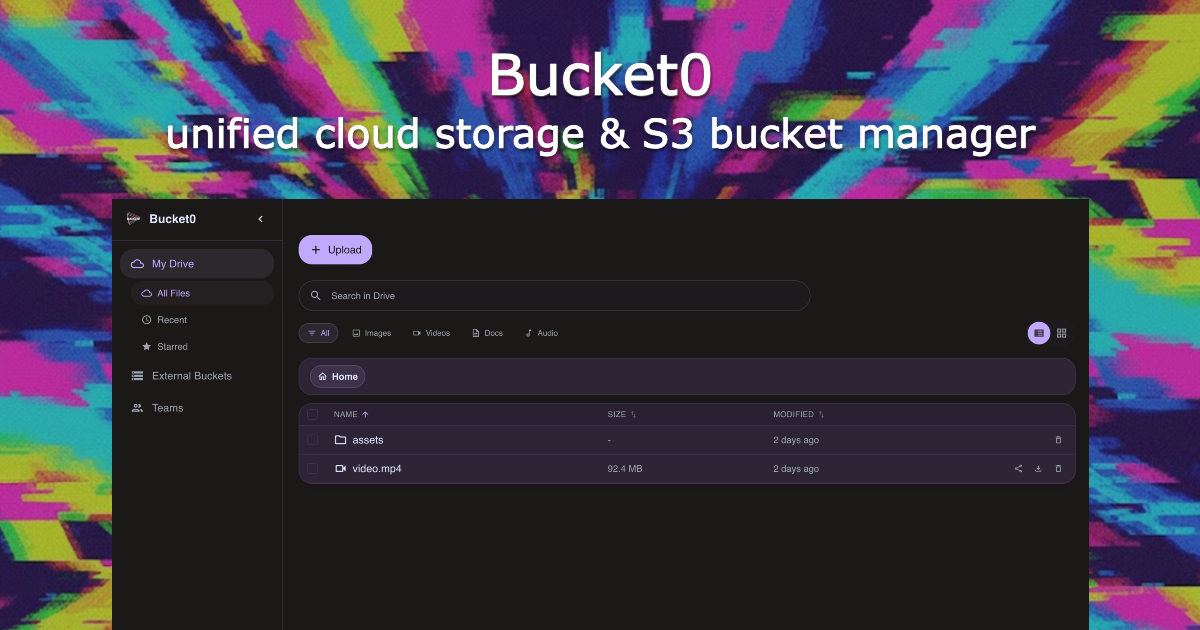Click the Bucket0 logo icon

[x=132, y=218]
